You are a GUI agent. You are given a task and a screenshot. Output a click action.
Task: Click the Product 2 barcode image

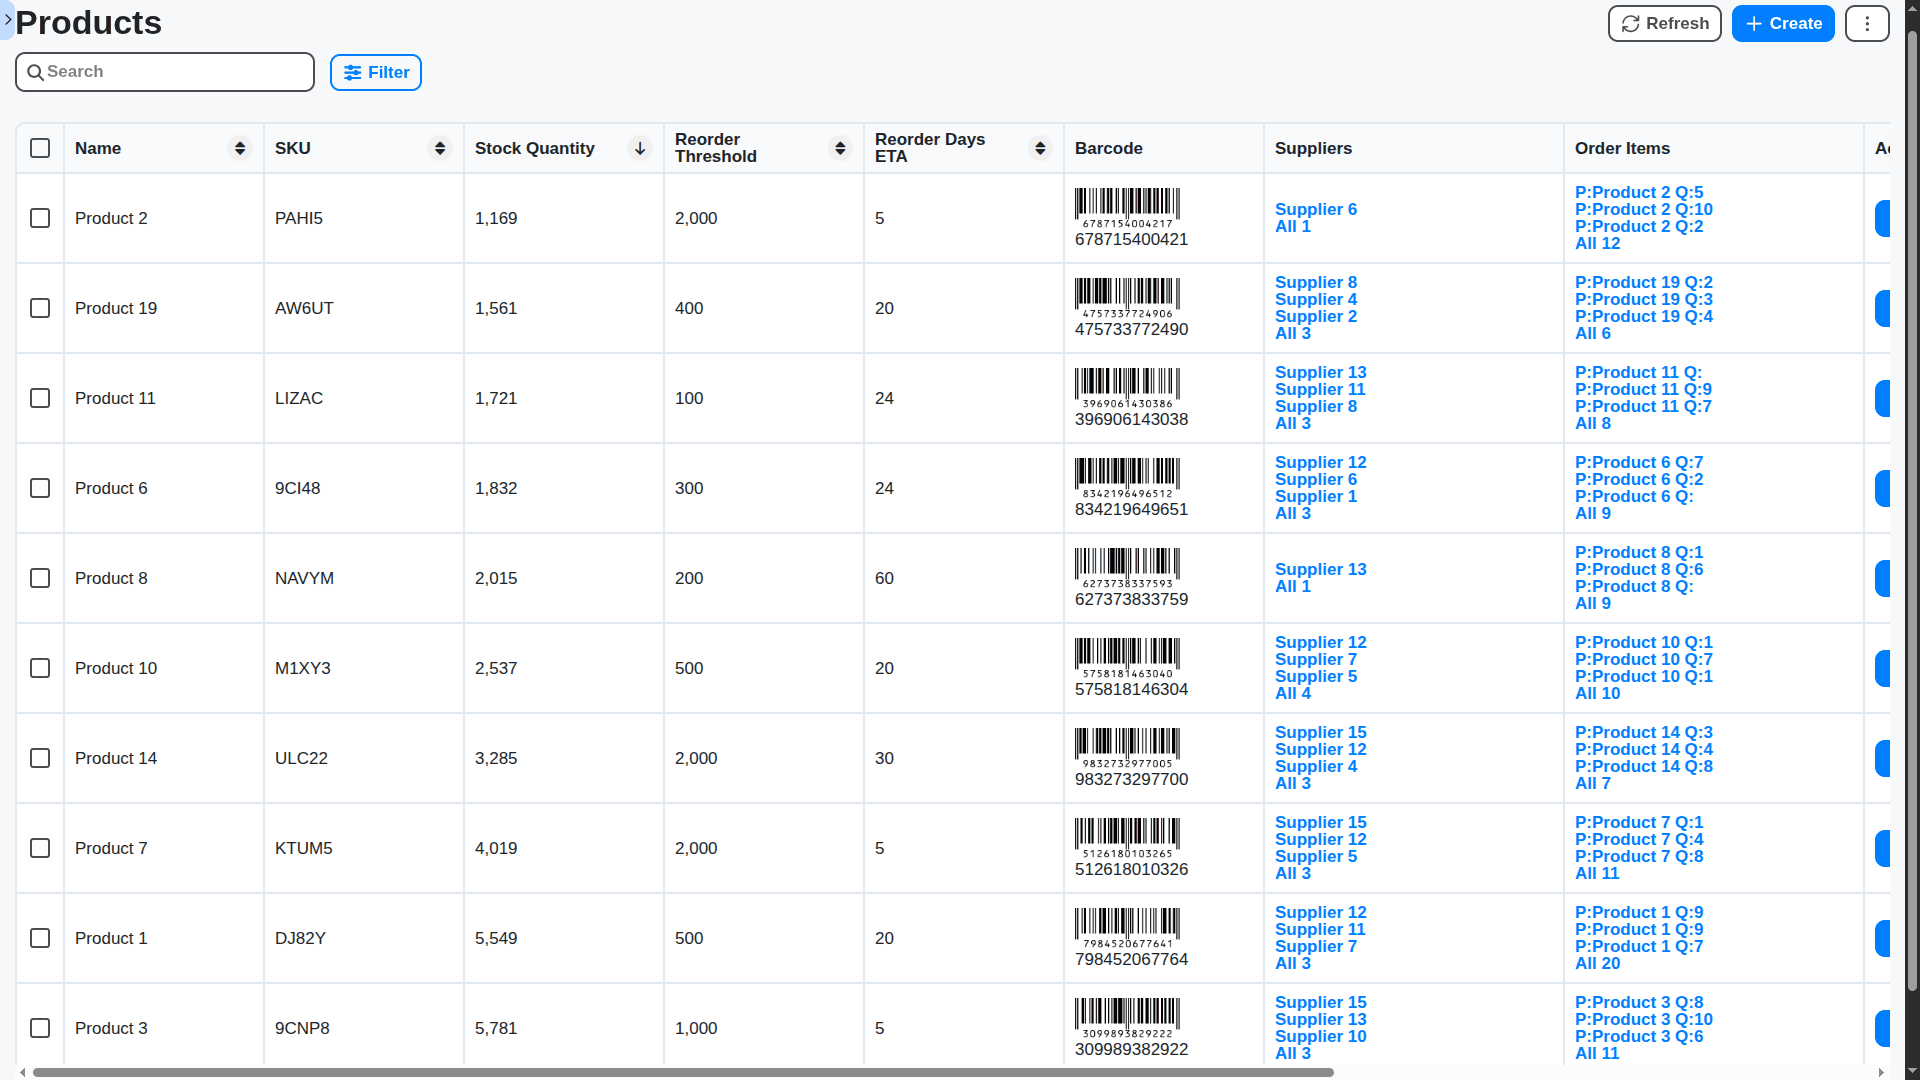[1127, 207]
